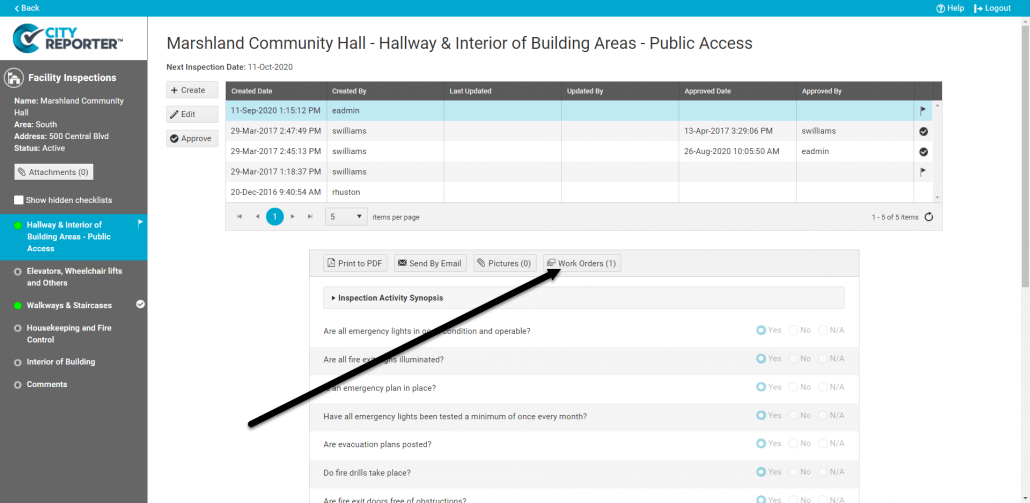1030x503 pixels.
Task: Go to the first page of results
Action: (239, 217)
